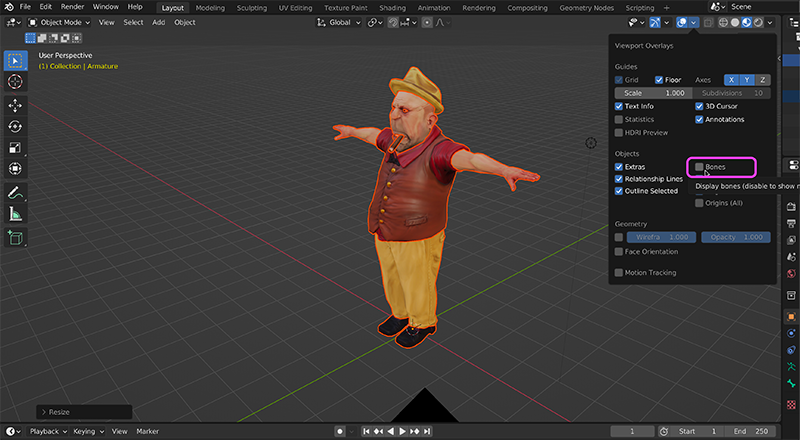
Task: Play animation forward
Action: [x=402, y=431]
